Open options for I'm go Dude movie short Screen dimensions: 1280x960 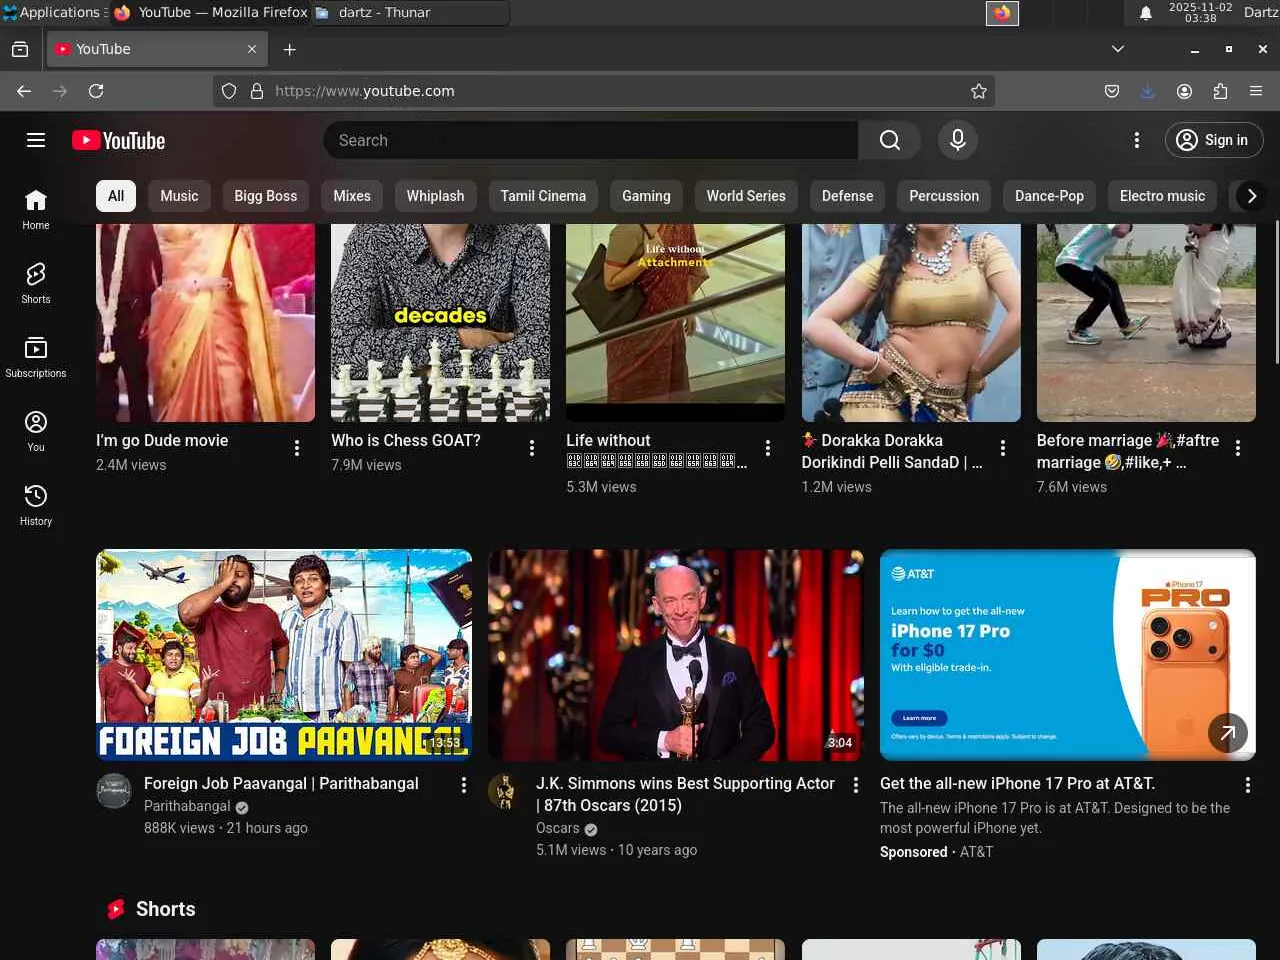tap(297, 448)
